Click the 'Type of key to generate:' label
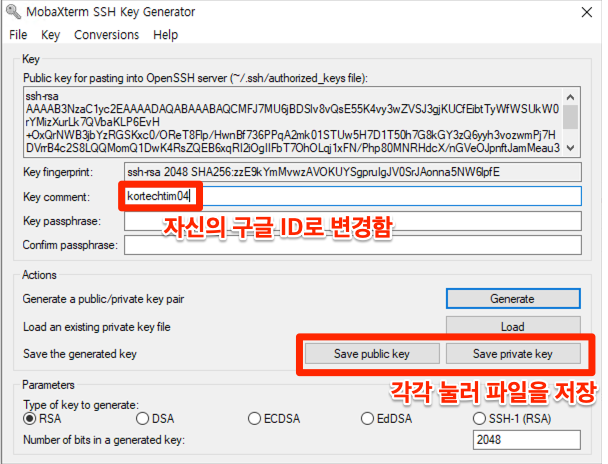608x464 pixels. [81, 405]
